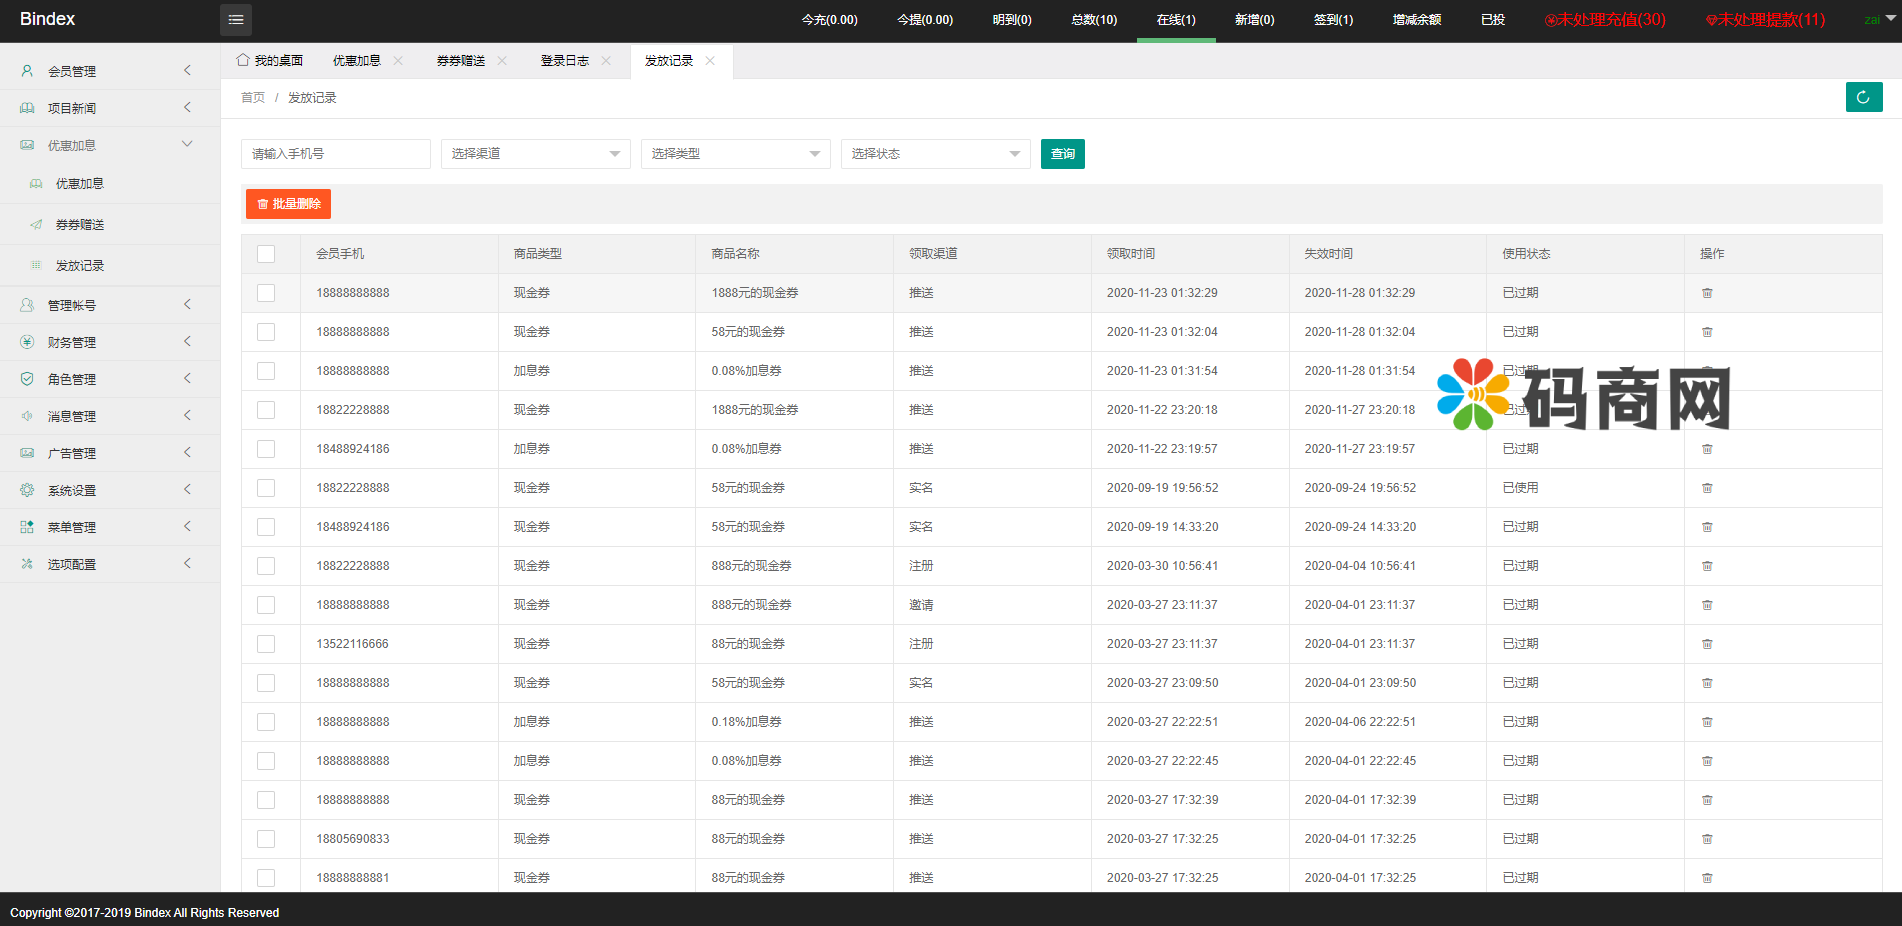This screenshot has width=1902, height=926.
Task: Expand the 选择状态 dropdown
Action: click(935, 154)
